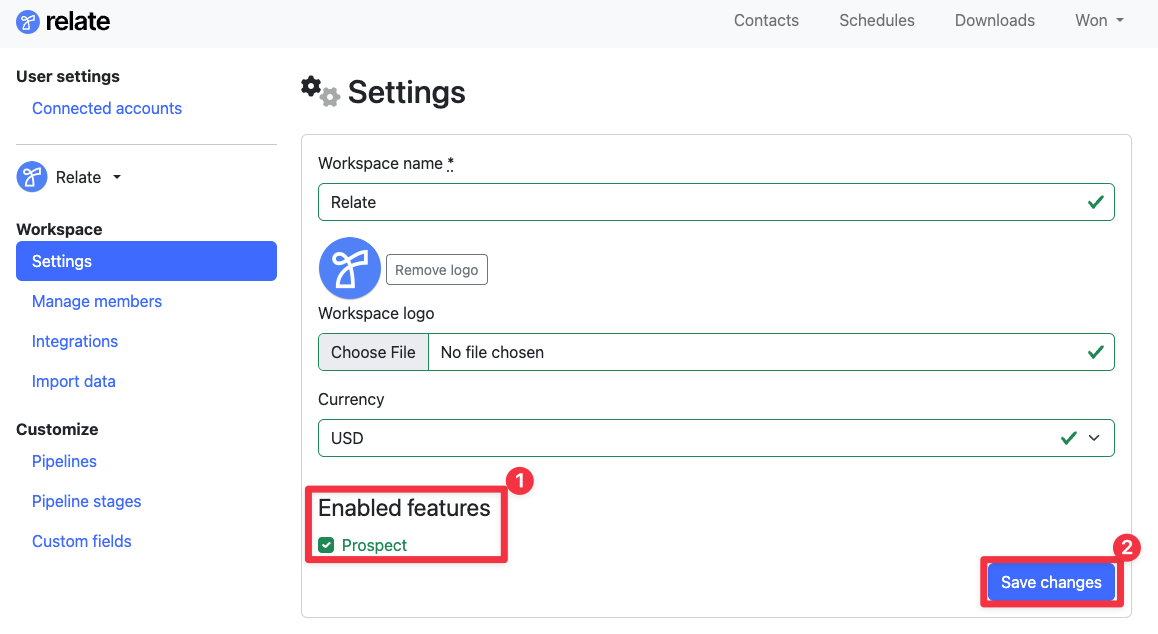1158x634 pixels.
Task: Click the red badge numbered 2
Action: point(1127,548)
